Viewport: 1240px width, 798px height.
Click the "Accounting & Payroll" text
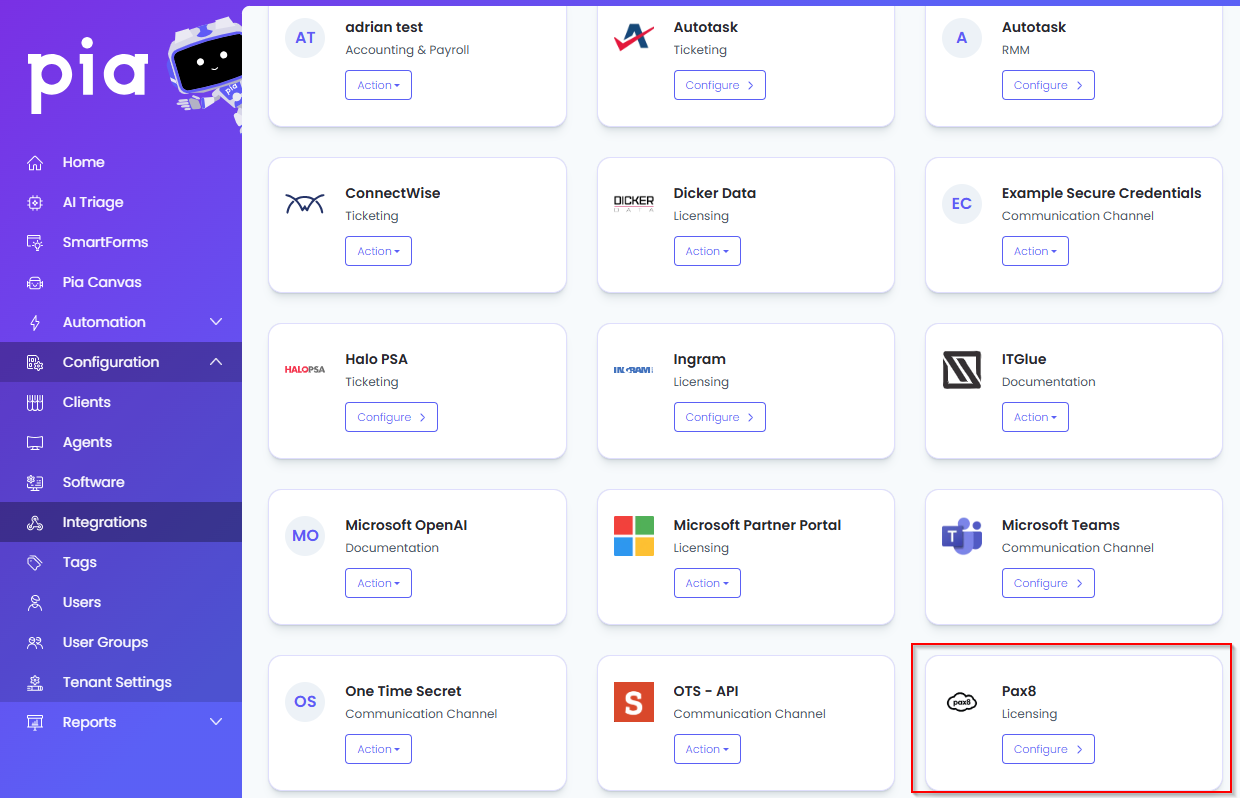click(x=407, y=50)
